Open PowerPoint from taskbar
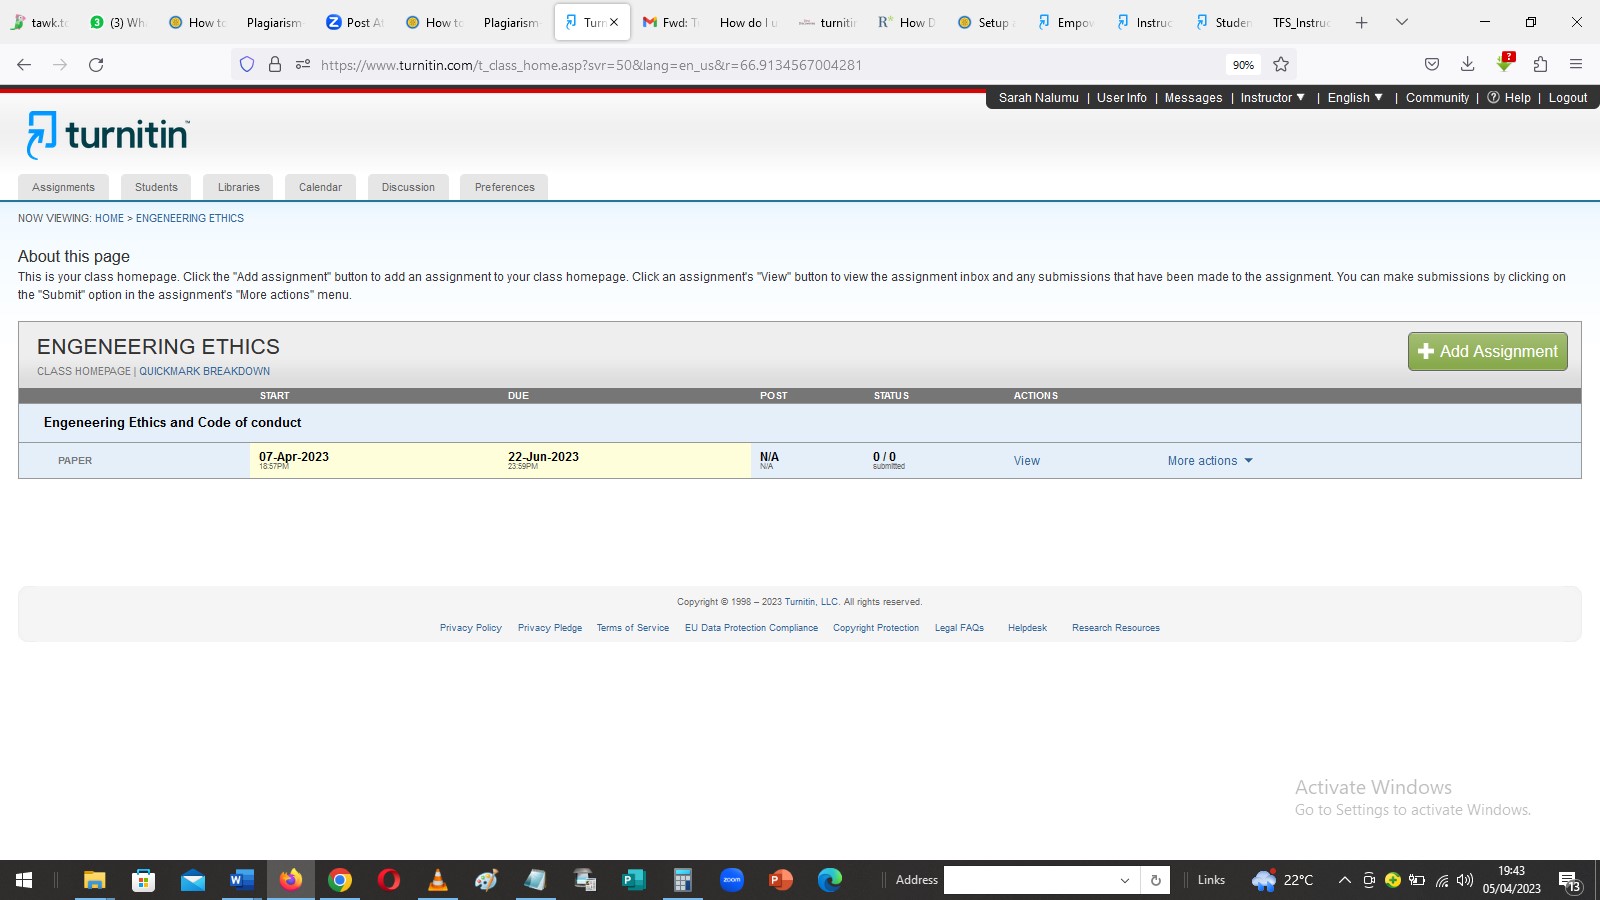1600x900 pixels. pyautogui.click(x=781, y=880)
